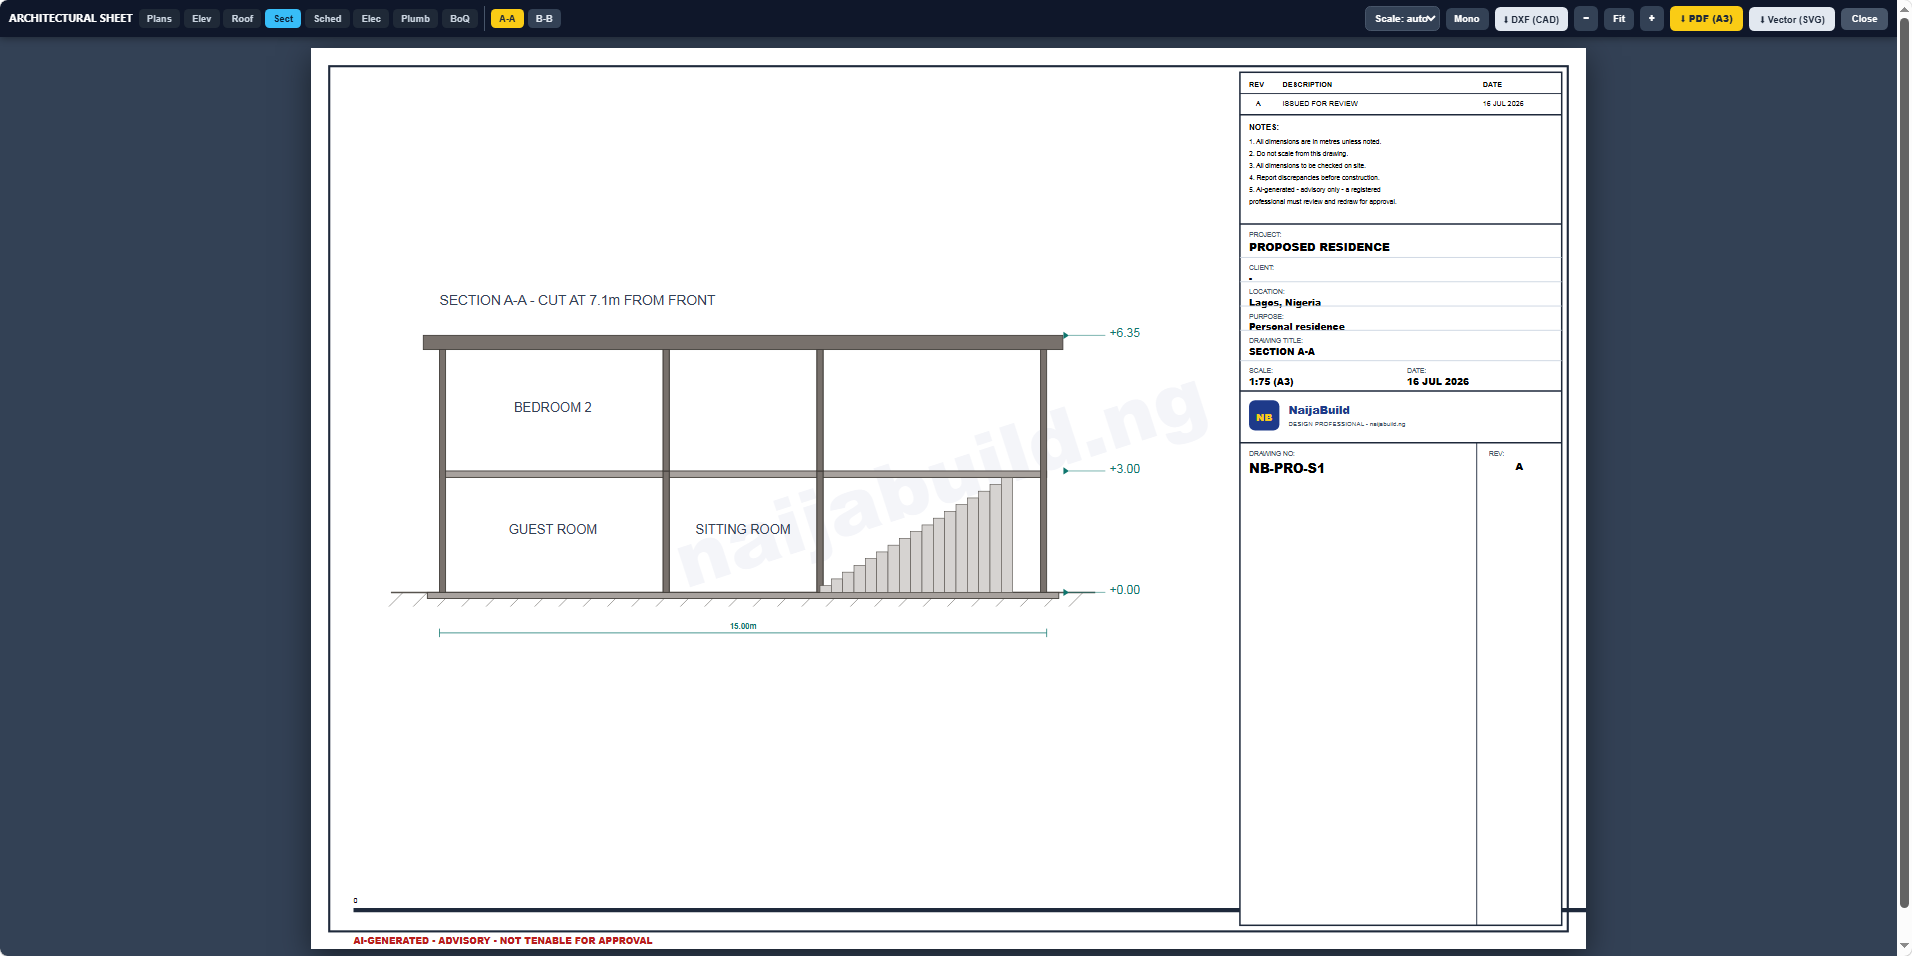
Task: Open the Roof tab
Action: [242, 19]
